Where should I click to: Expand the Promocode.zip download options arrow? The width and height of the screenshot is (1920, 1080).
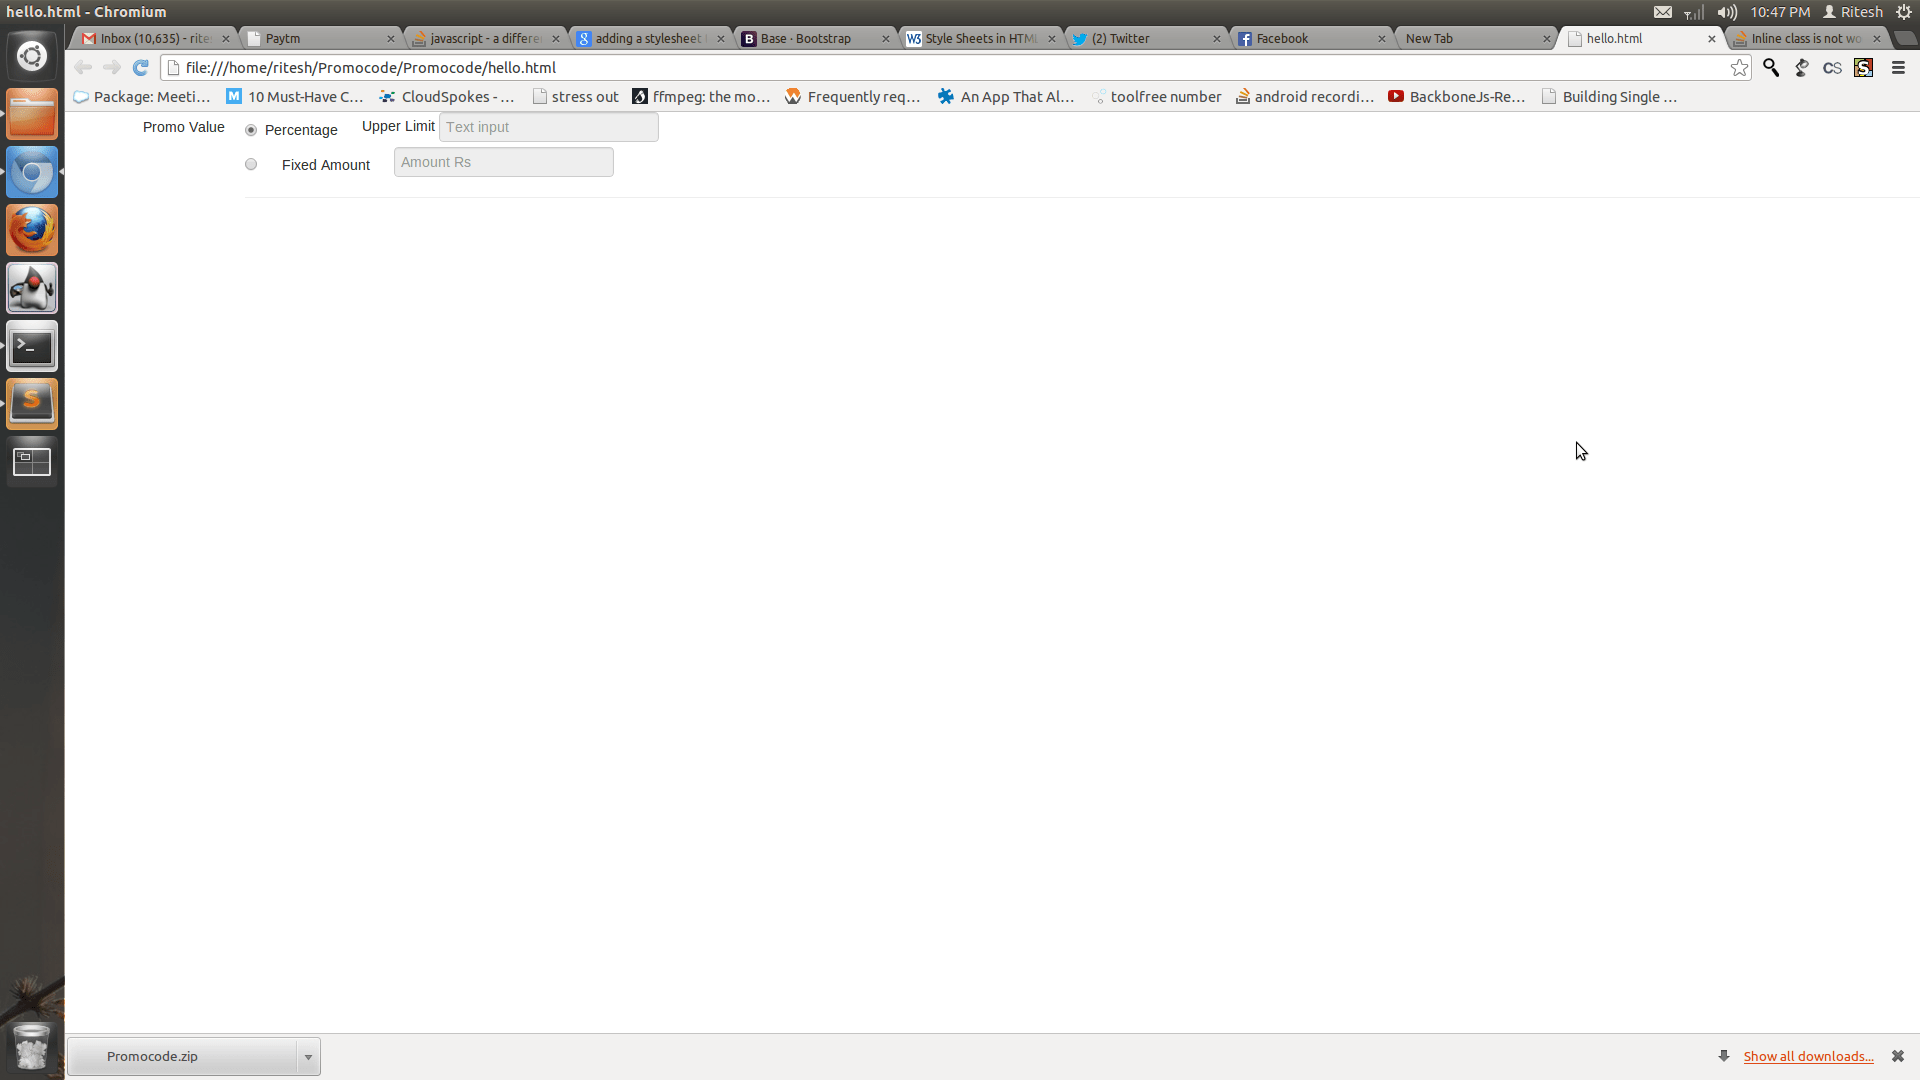tap(308, 1056)
